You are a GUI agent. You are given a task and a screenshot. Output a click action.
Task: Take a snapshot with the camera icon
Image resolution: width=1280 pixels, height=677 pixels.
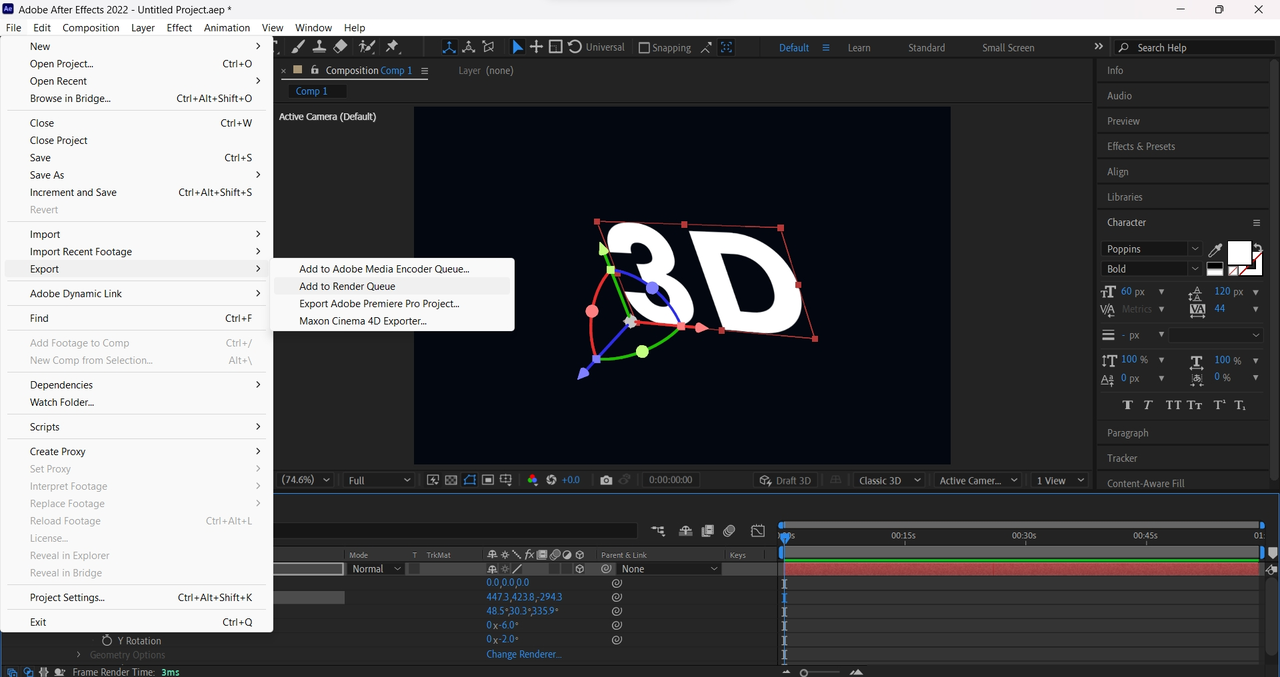click(x=606, y=480)
